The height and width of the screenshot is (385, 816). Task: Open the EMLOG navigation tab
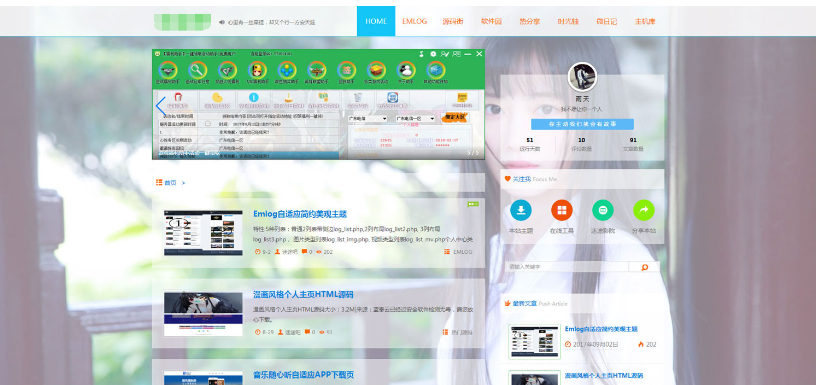pos(414,21)
